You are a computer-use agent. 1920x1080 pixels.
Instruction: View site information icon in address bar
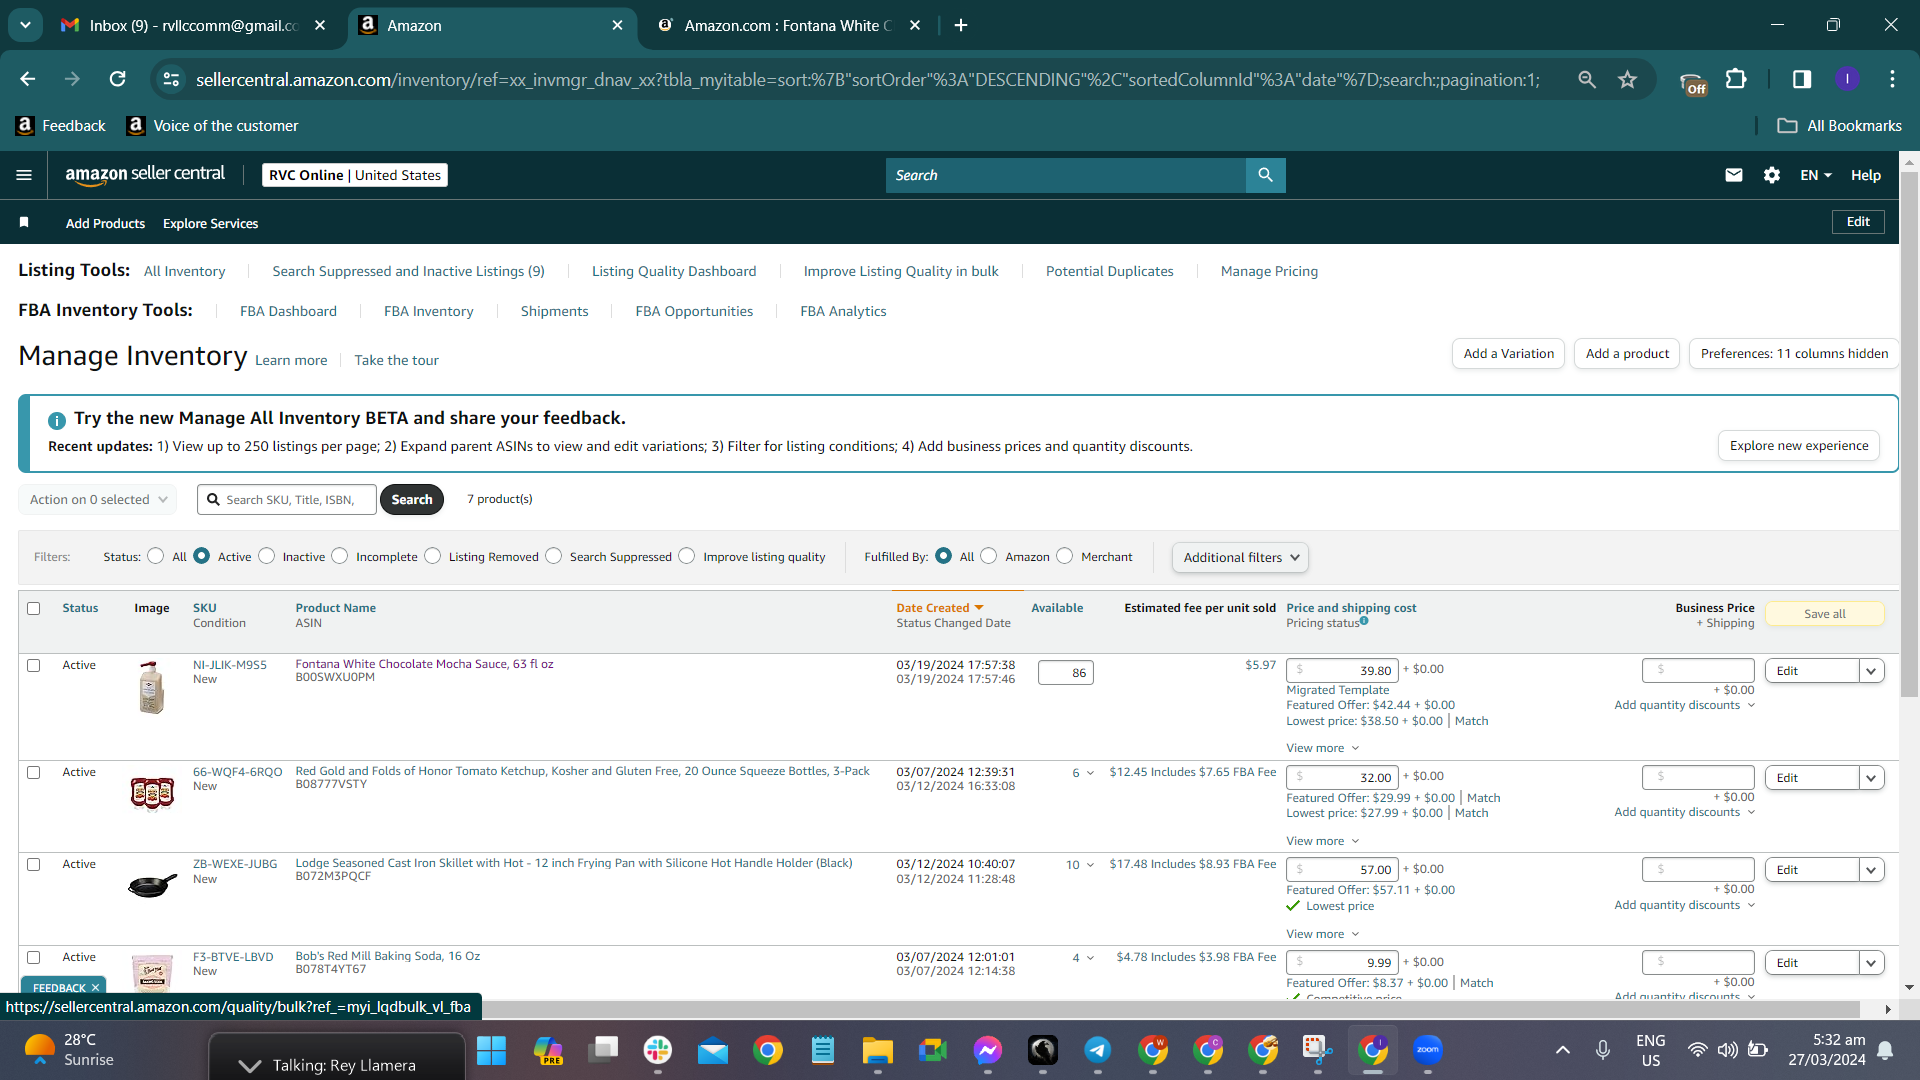(x=172, y=79)
